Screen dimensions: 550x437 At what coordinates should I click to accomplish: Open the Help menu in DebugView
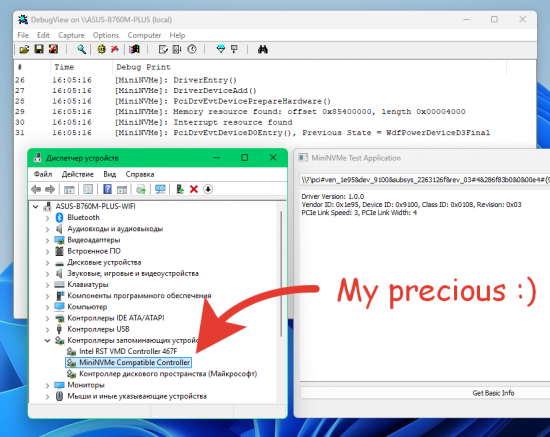click(177, 35)
